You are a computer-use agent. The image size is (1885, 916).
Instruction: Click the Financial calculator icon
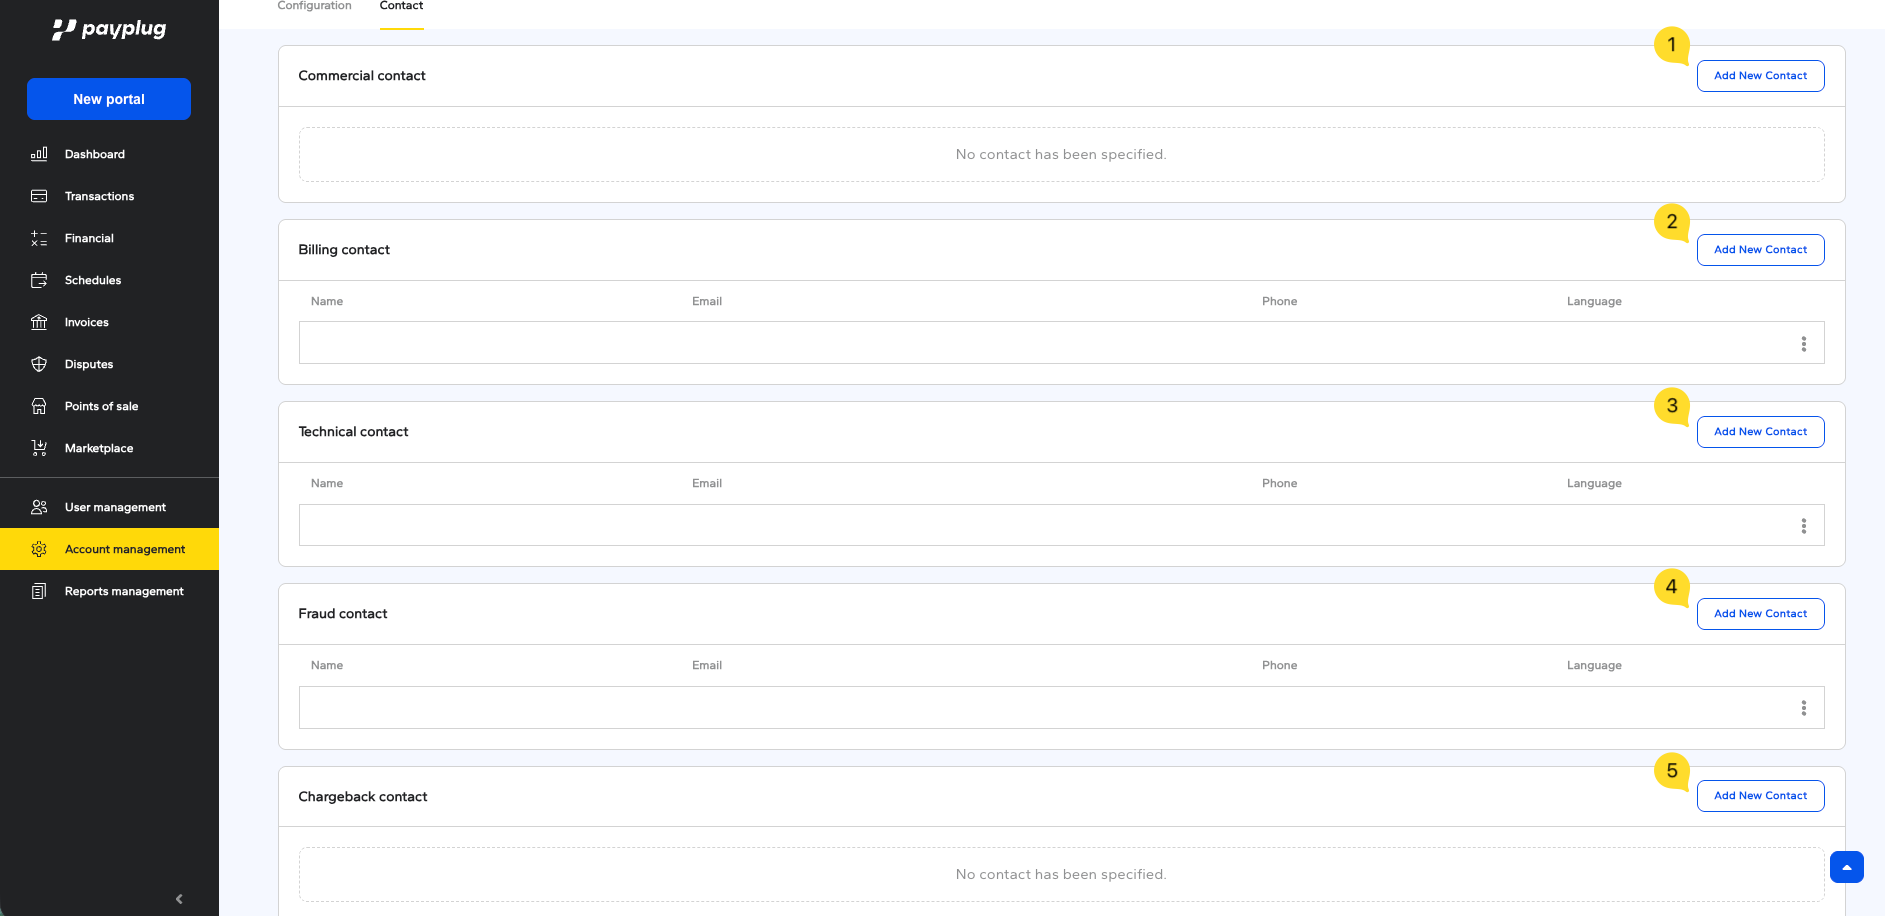[39, 238]
